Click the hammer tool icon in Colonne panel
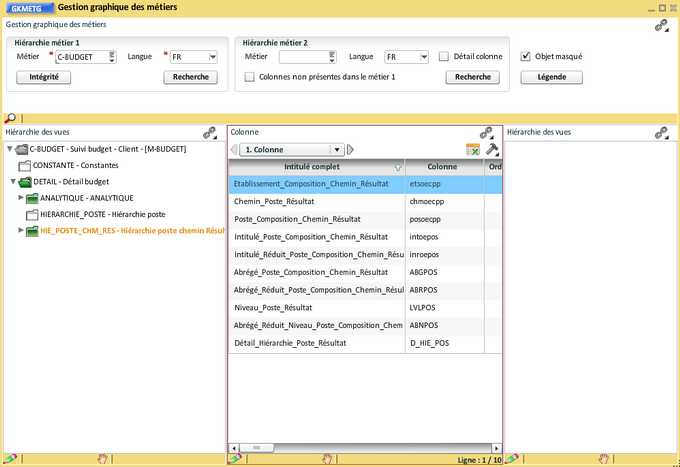 click(x=492, y=149)
